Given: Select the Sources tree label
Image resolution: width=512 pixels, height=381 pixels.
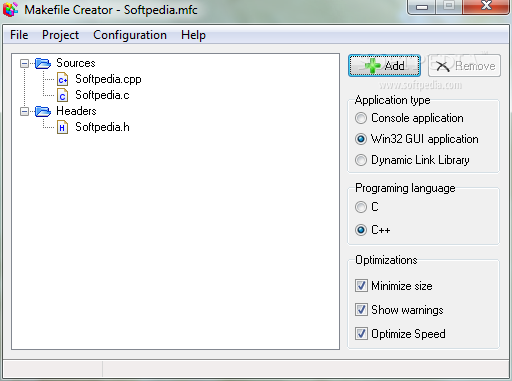Looking at the screenshot, I should [76, 63].
